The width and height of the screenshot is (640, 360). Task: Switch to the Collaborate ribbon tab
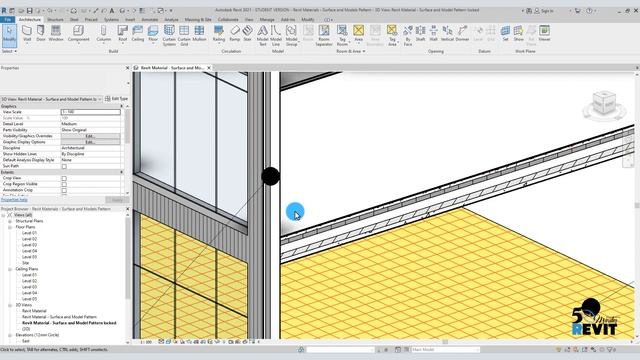(x=228, y=20)
